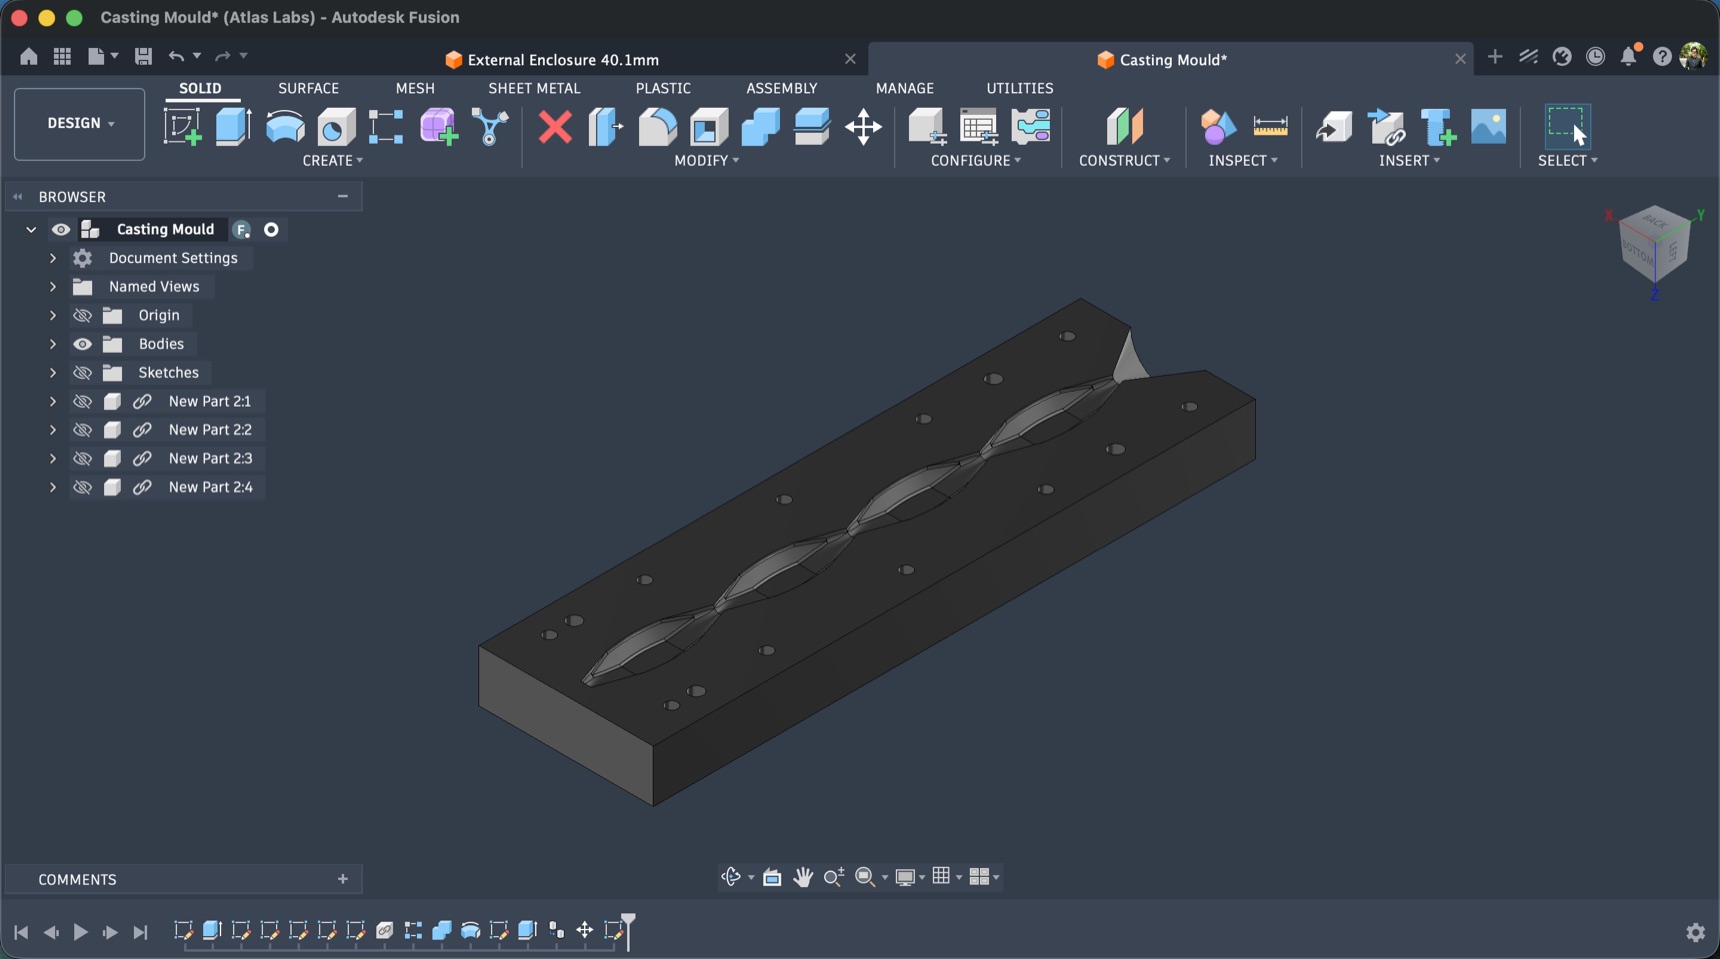This screenshot has width=1720, height=959.
Task: Click the Create Form purple box icon
Action: [x=438, y=127]
